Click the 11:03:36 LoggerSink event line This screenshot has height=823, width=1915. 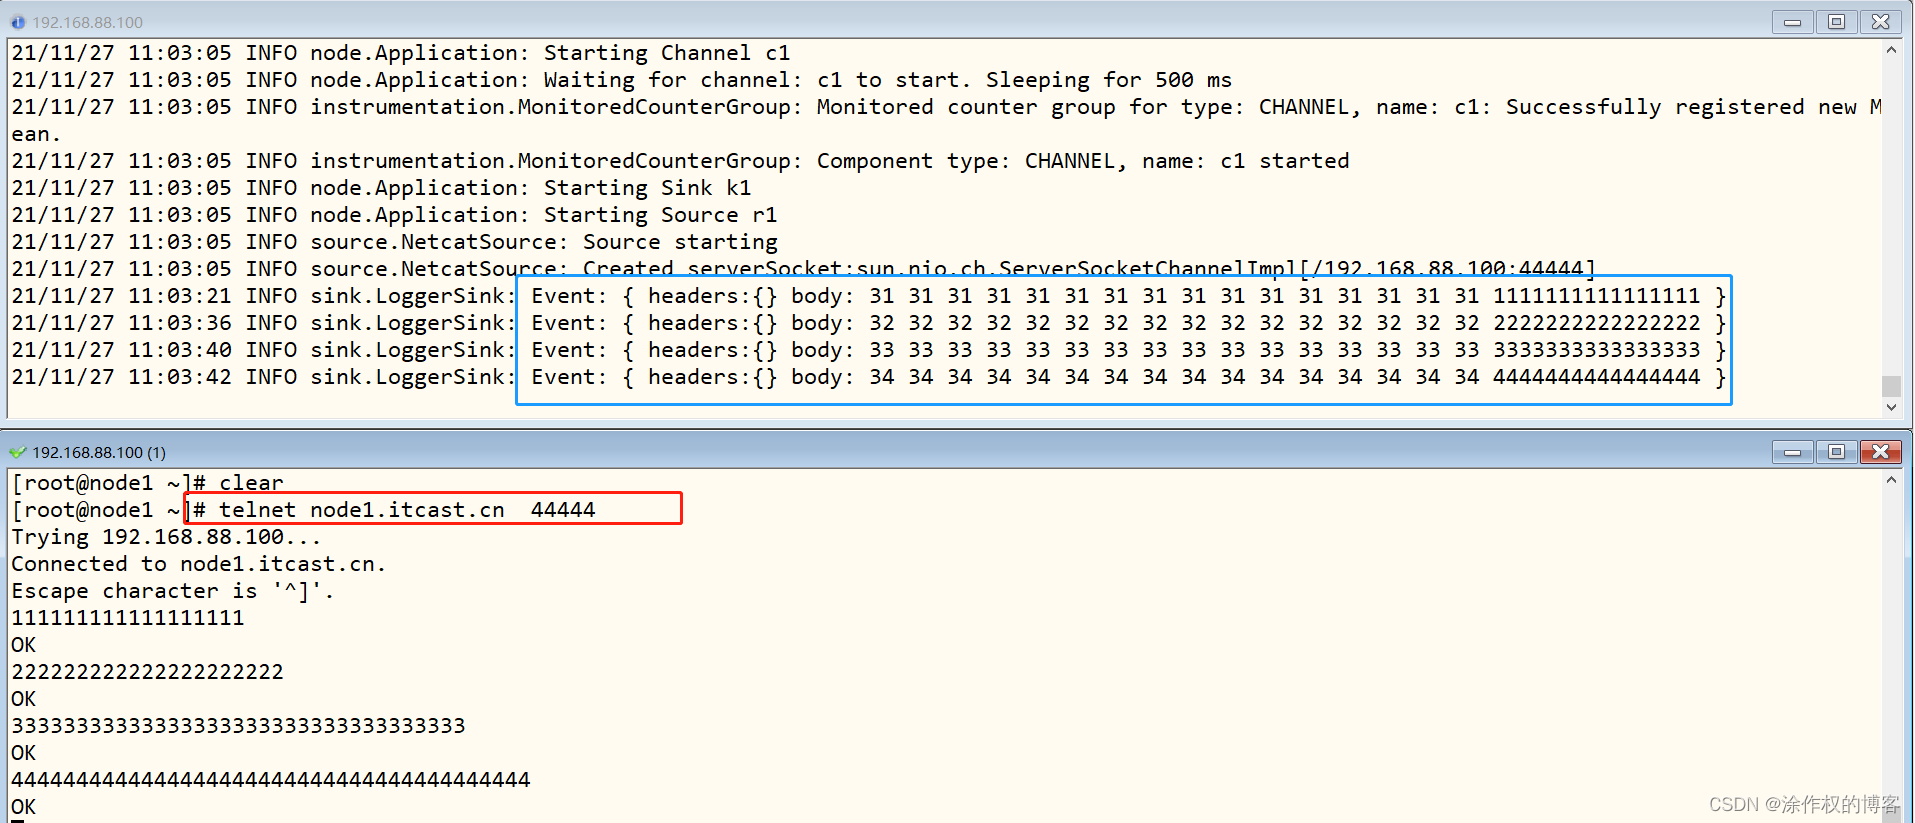(x=869, y=323)
